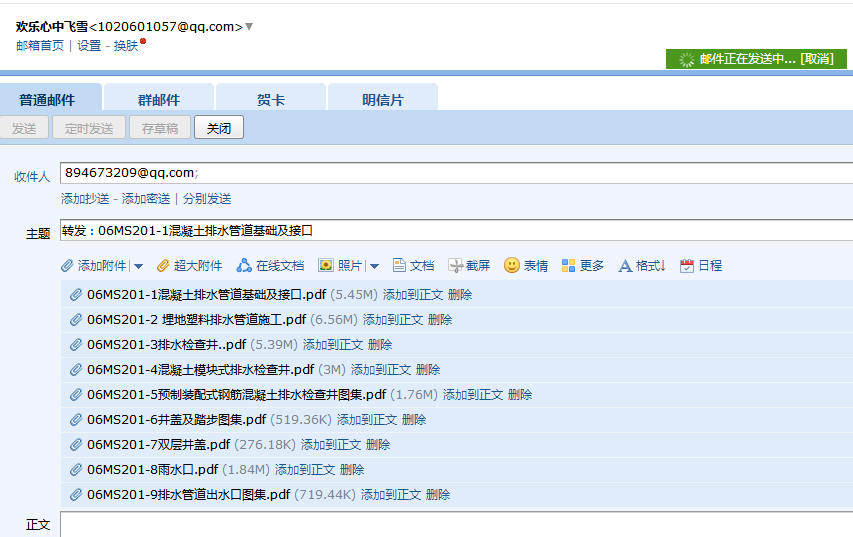Click 添加到正文 for 06MS201-6井盖及踏步图集.pdf
This screenshot has width=853, height=537.
click(367, 420)
